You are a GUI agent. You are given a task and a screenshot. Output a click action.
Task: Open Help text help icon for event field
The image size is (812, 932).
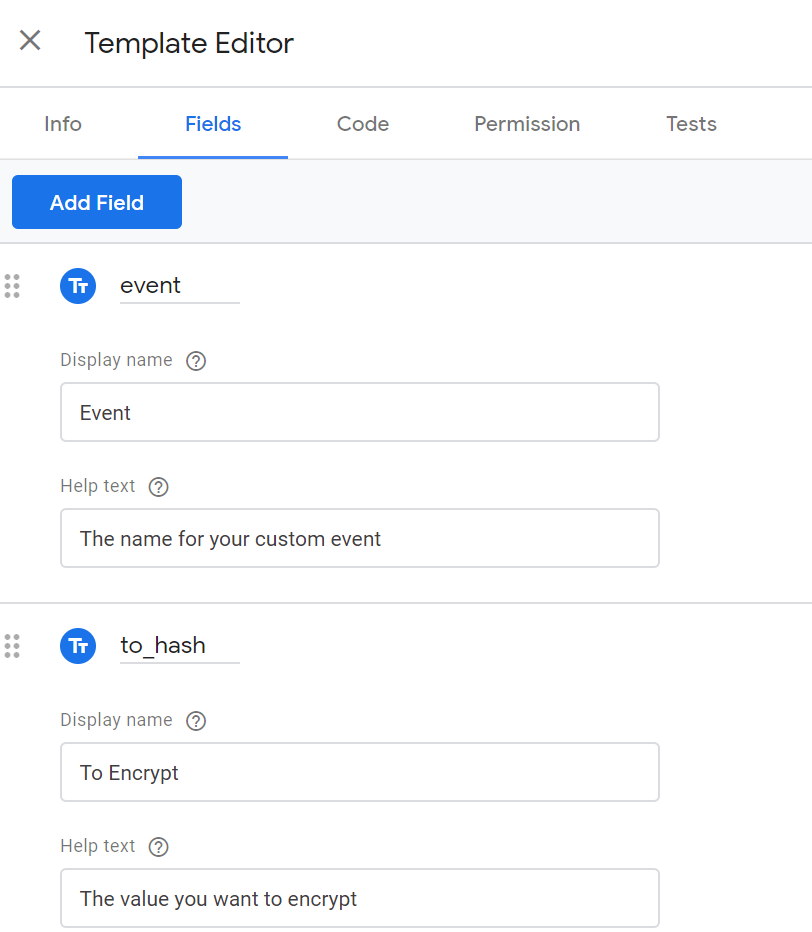pos(158,487)
